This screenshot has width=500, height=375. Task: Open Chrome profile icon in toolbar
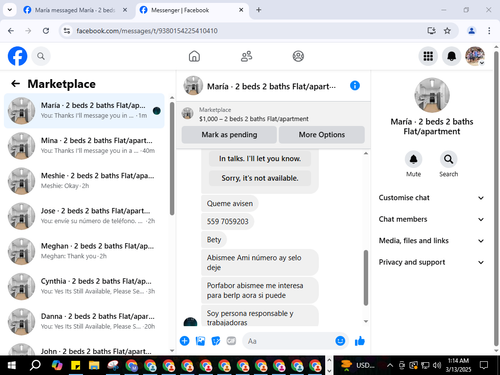point(471,31)
